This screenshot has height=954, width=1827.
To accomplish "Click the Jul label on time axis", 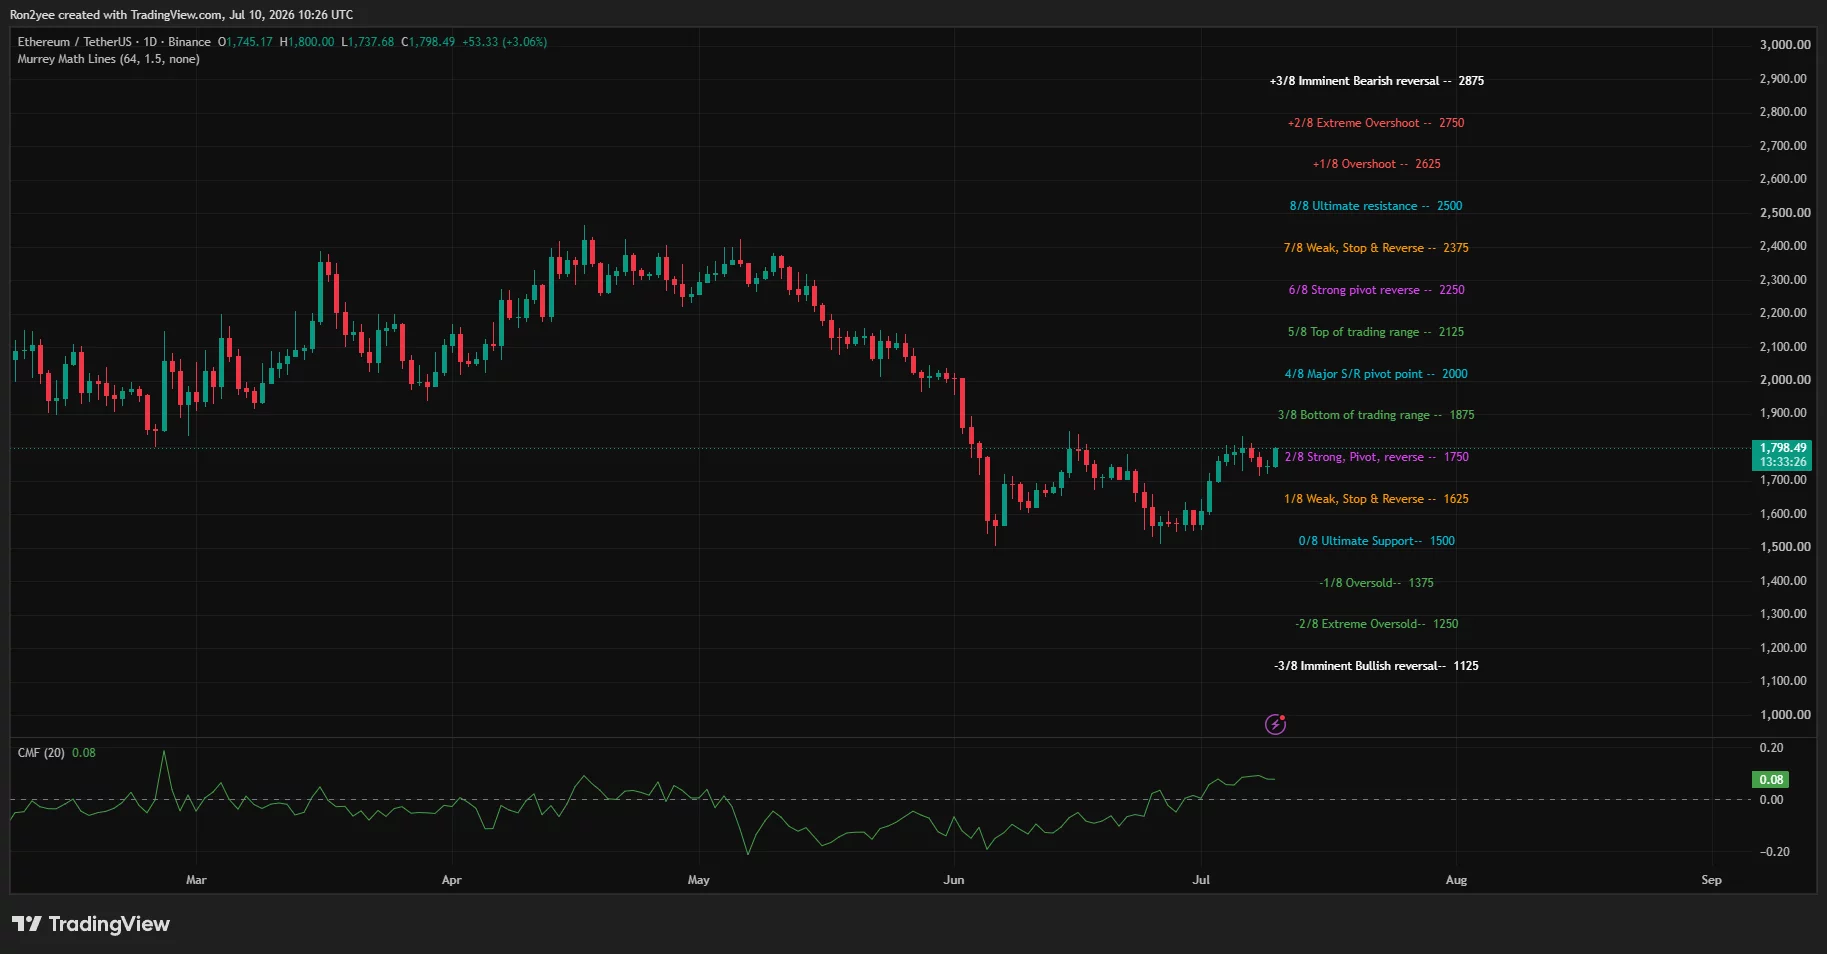I will coord(1201,880).
